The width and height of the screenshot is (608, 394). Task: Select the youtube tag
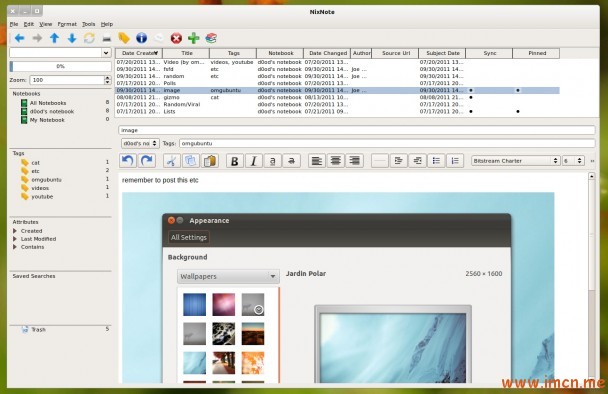click(x=42, y=197)
